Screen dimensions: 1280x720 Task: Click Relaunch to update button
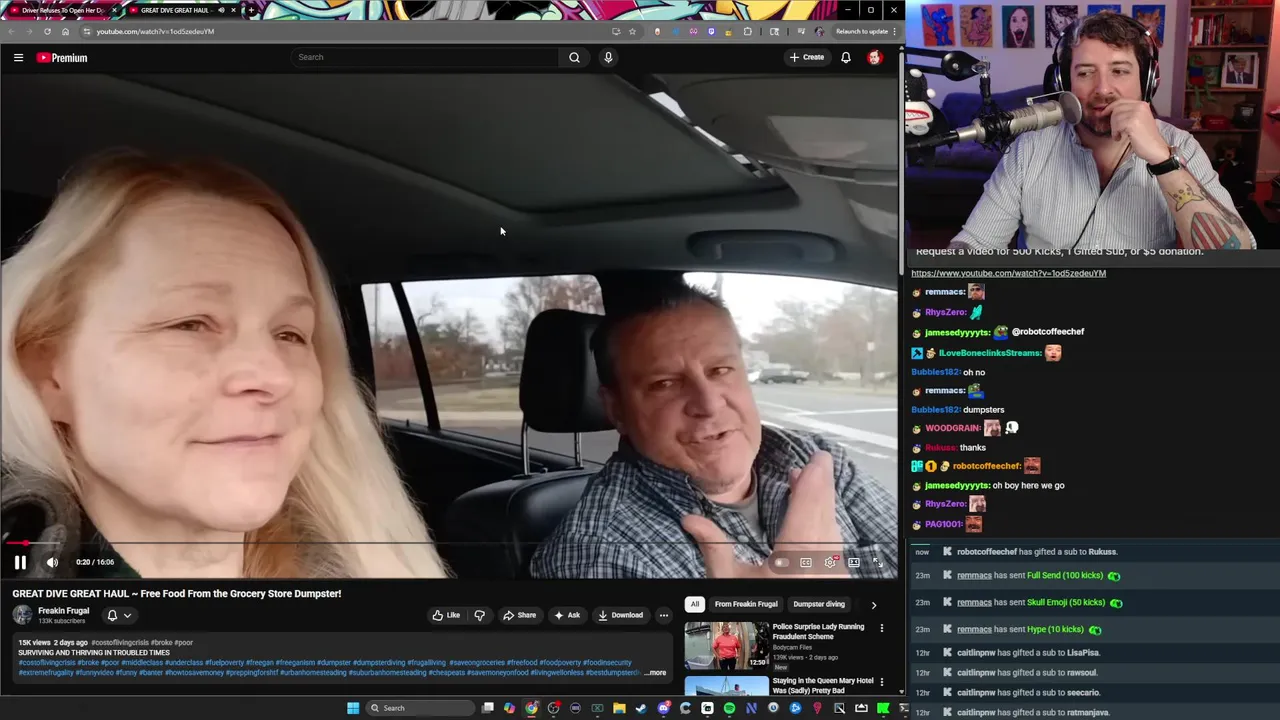pos(863,31)
